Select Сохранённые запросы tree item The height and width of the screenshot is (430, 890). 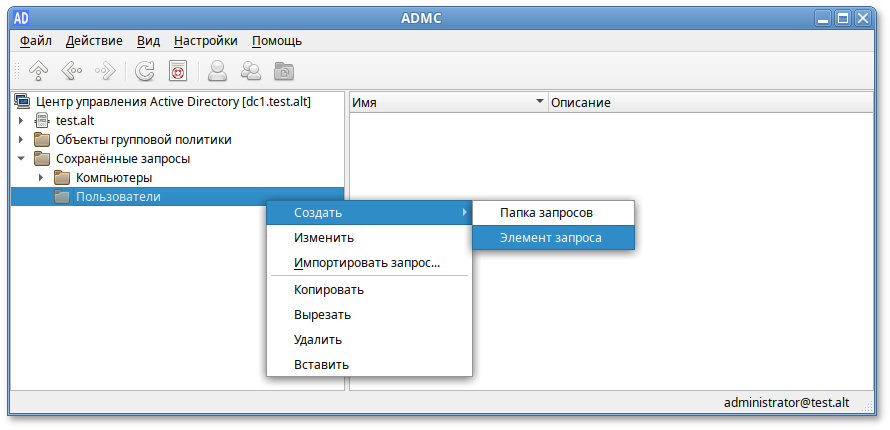(123, 159)
